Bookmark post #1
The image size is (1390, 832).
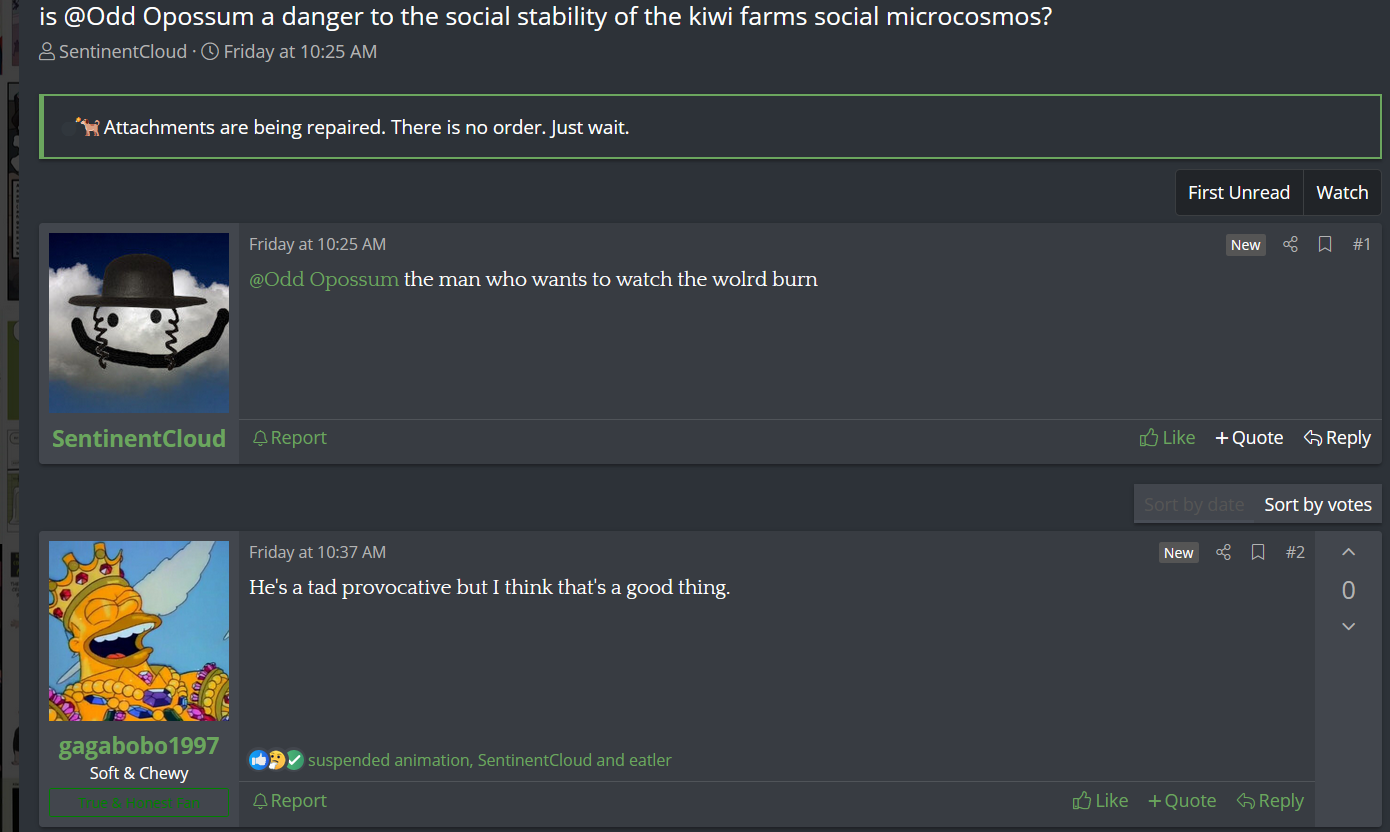tap(1325, 245)
